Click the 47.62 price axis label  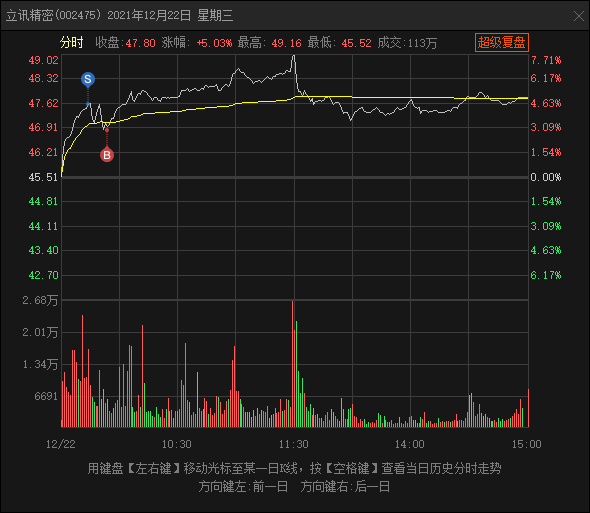(x=44, y=103)
